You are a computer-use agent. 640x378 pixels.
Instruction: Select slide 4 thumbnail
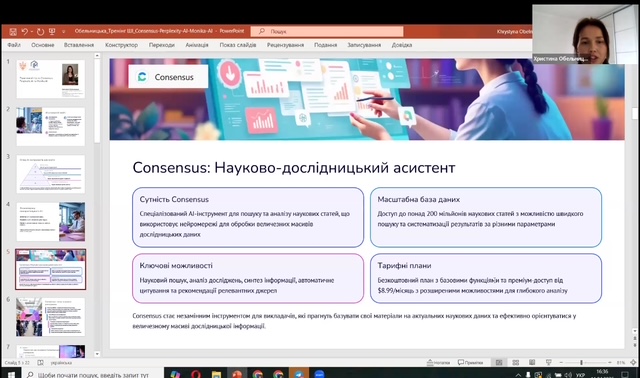pyautogui.click(x=51, y=222)
